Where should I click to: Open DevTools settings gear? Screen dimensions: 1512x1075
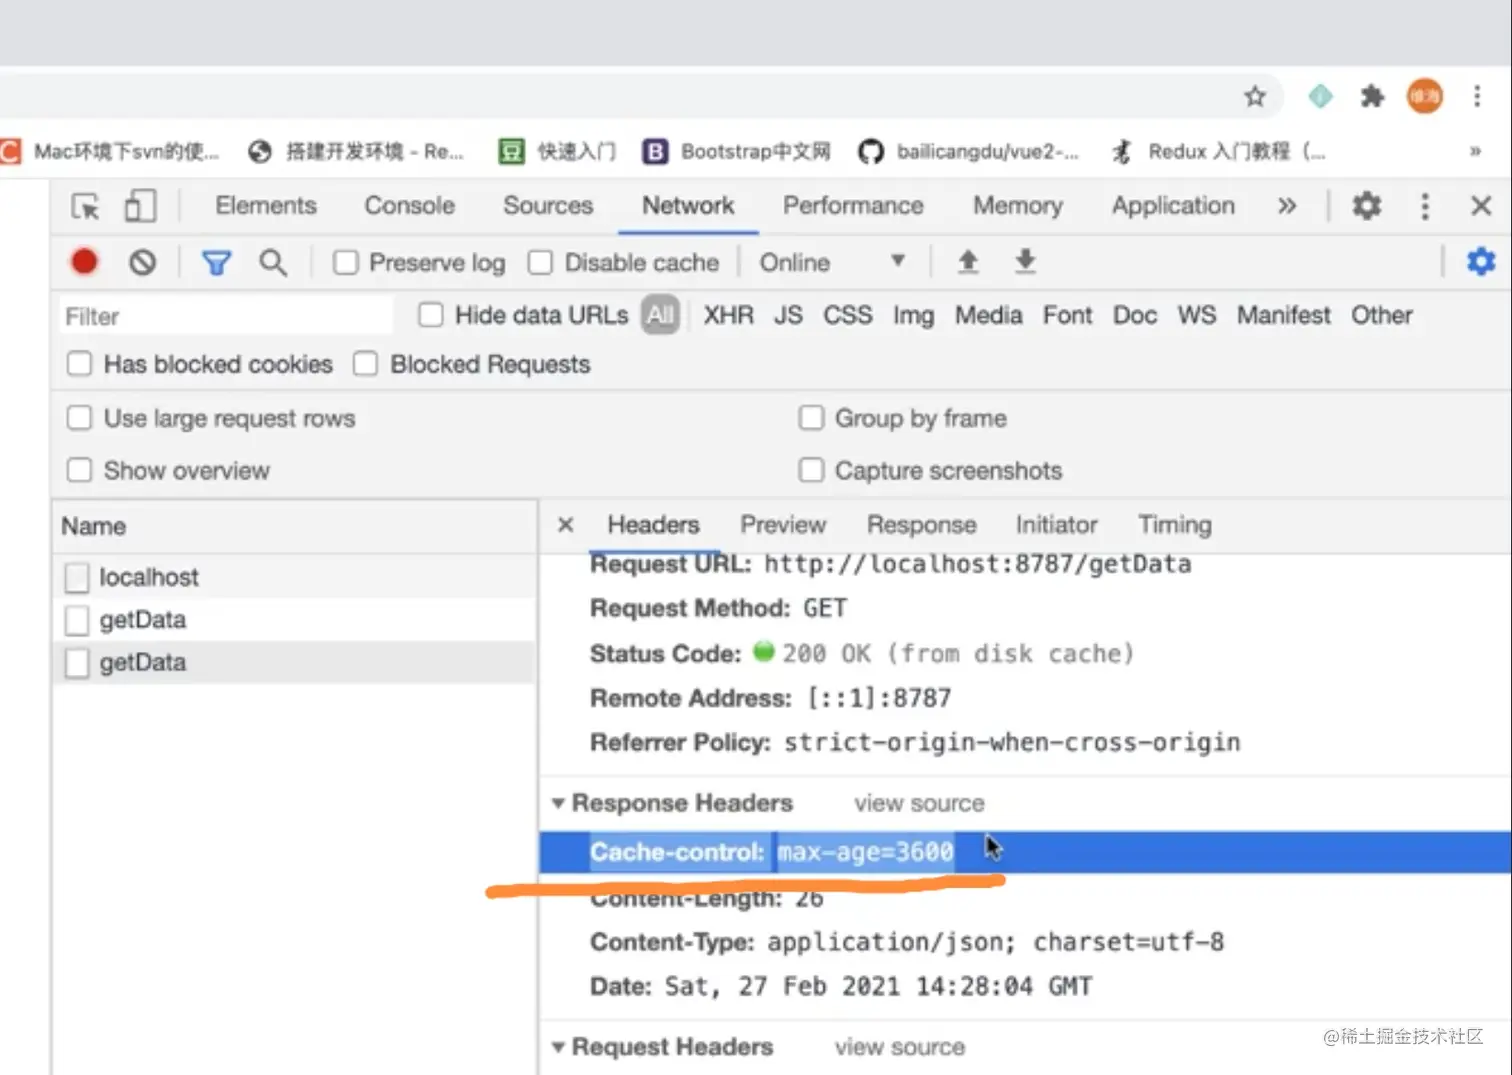(1367, 206)
